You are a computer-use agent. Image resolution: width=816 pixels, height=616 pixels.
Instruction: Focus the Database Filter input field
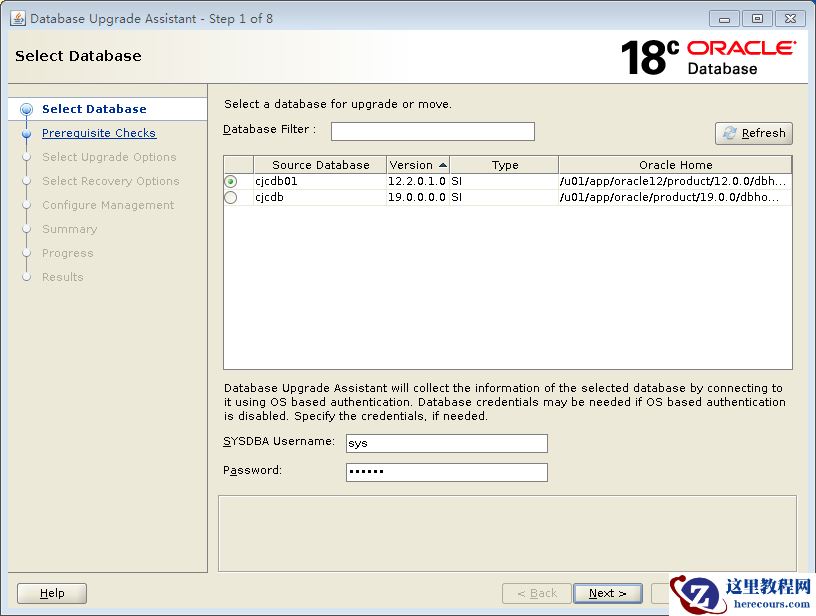432,131
